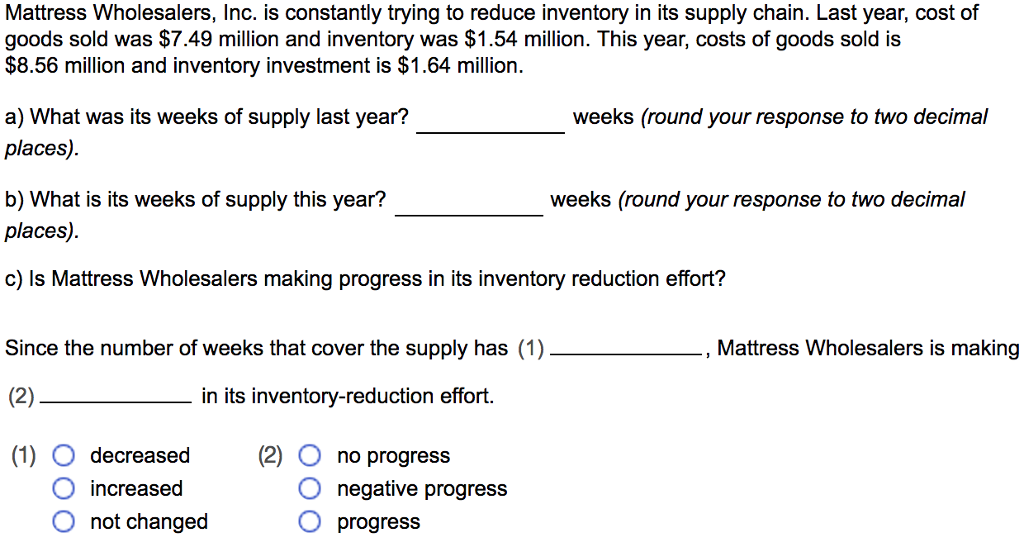
Task: Select the "increased" radio button
Action: tap(63, 488)
